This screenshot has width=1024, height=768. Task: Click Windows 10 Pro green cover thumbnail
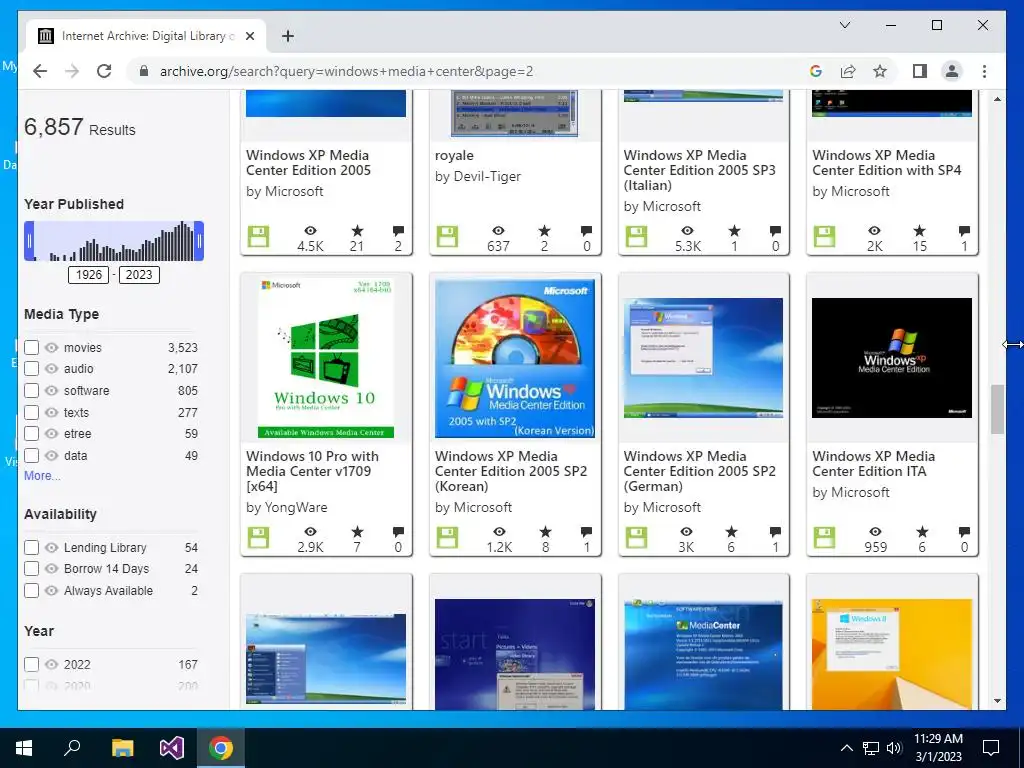pyautogui.click(x=326, y=358)
